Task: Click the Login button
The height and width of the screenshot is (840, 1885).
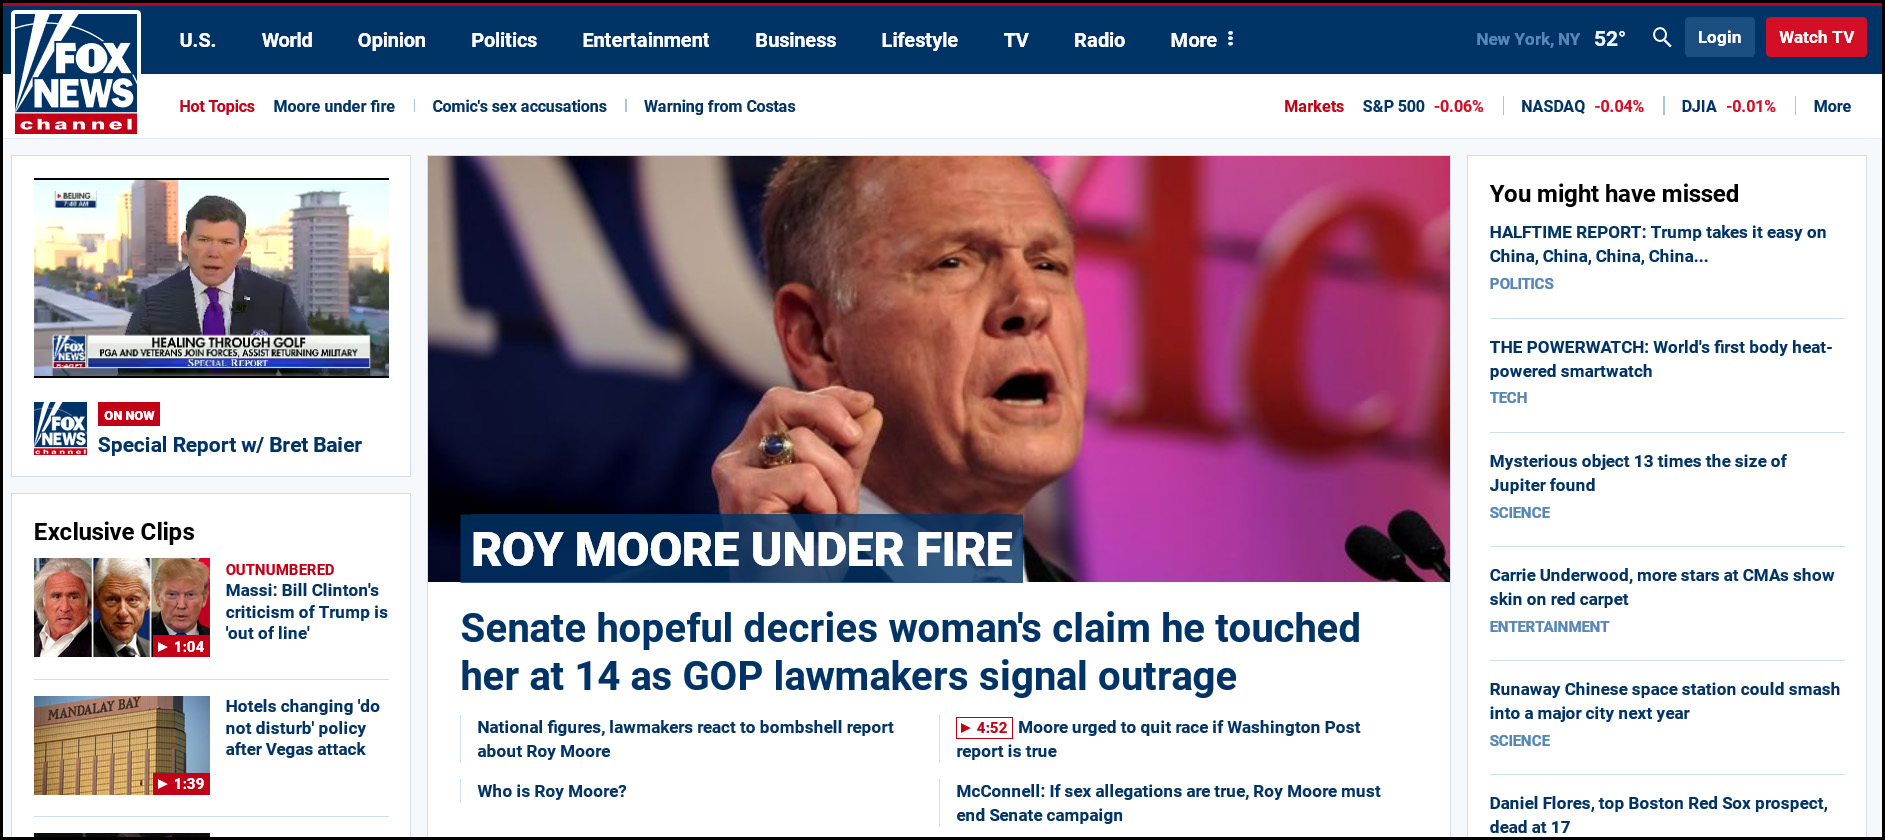Action: point(1719,37)
